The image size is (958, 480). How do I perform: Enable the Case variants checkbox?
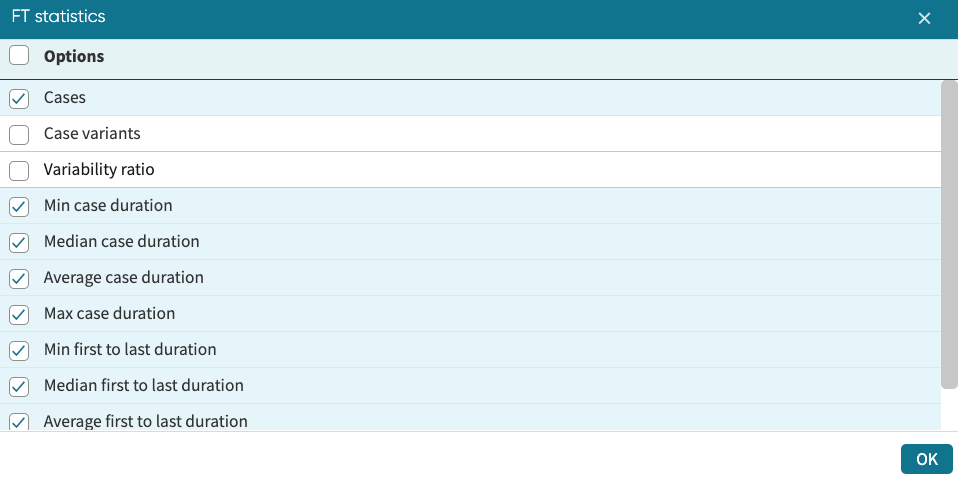19,134
